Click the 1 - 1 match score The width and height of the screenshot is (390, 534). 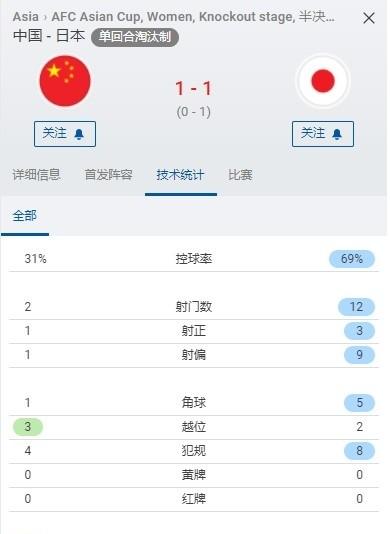[193, 88]
